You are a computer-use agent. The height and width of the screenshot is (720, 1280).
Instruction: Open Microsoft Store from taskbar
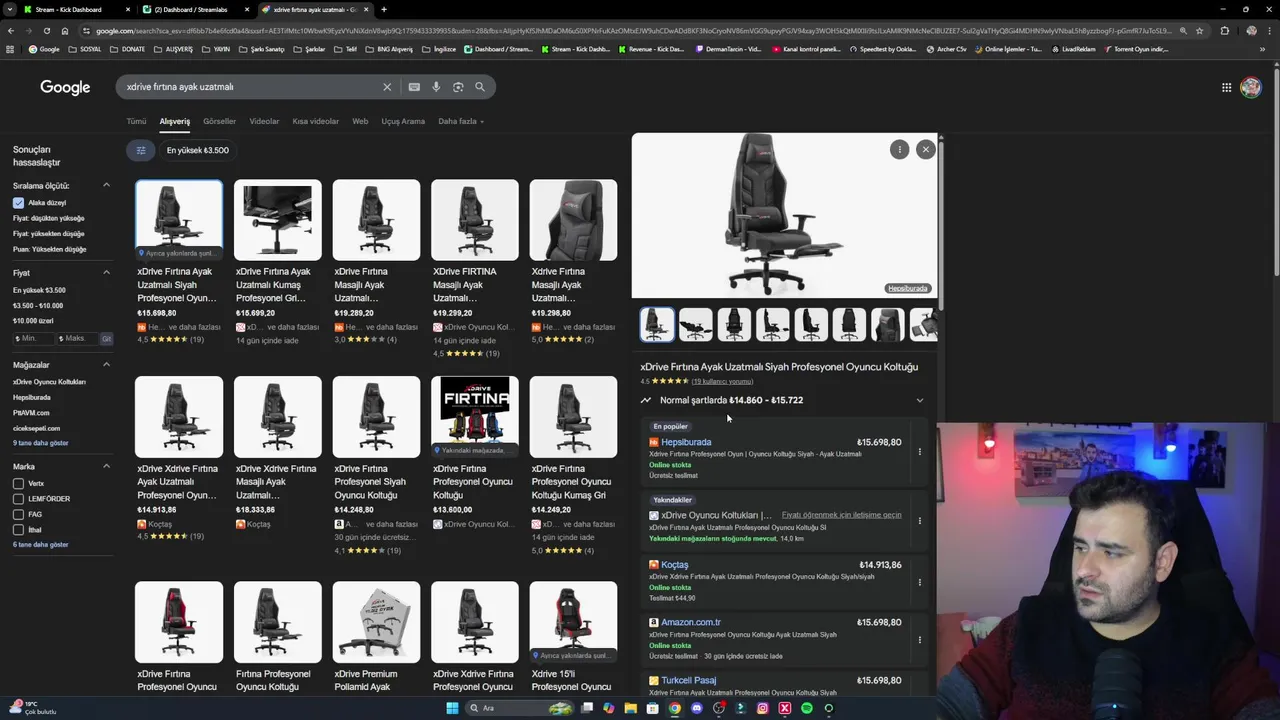coord(653,708)
